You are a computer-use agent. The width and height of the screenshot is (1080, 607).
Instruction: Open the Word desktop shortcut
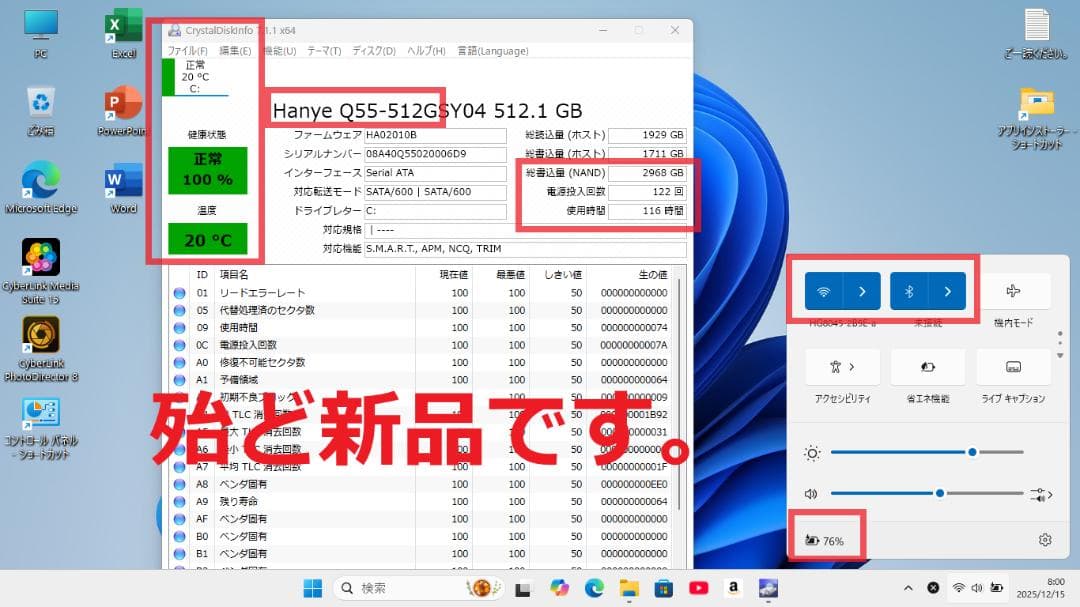pyautogui.click(x=123, y=188)
